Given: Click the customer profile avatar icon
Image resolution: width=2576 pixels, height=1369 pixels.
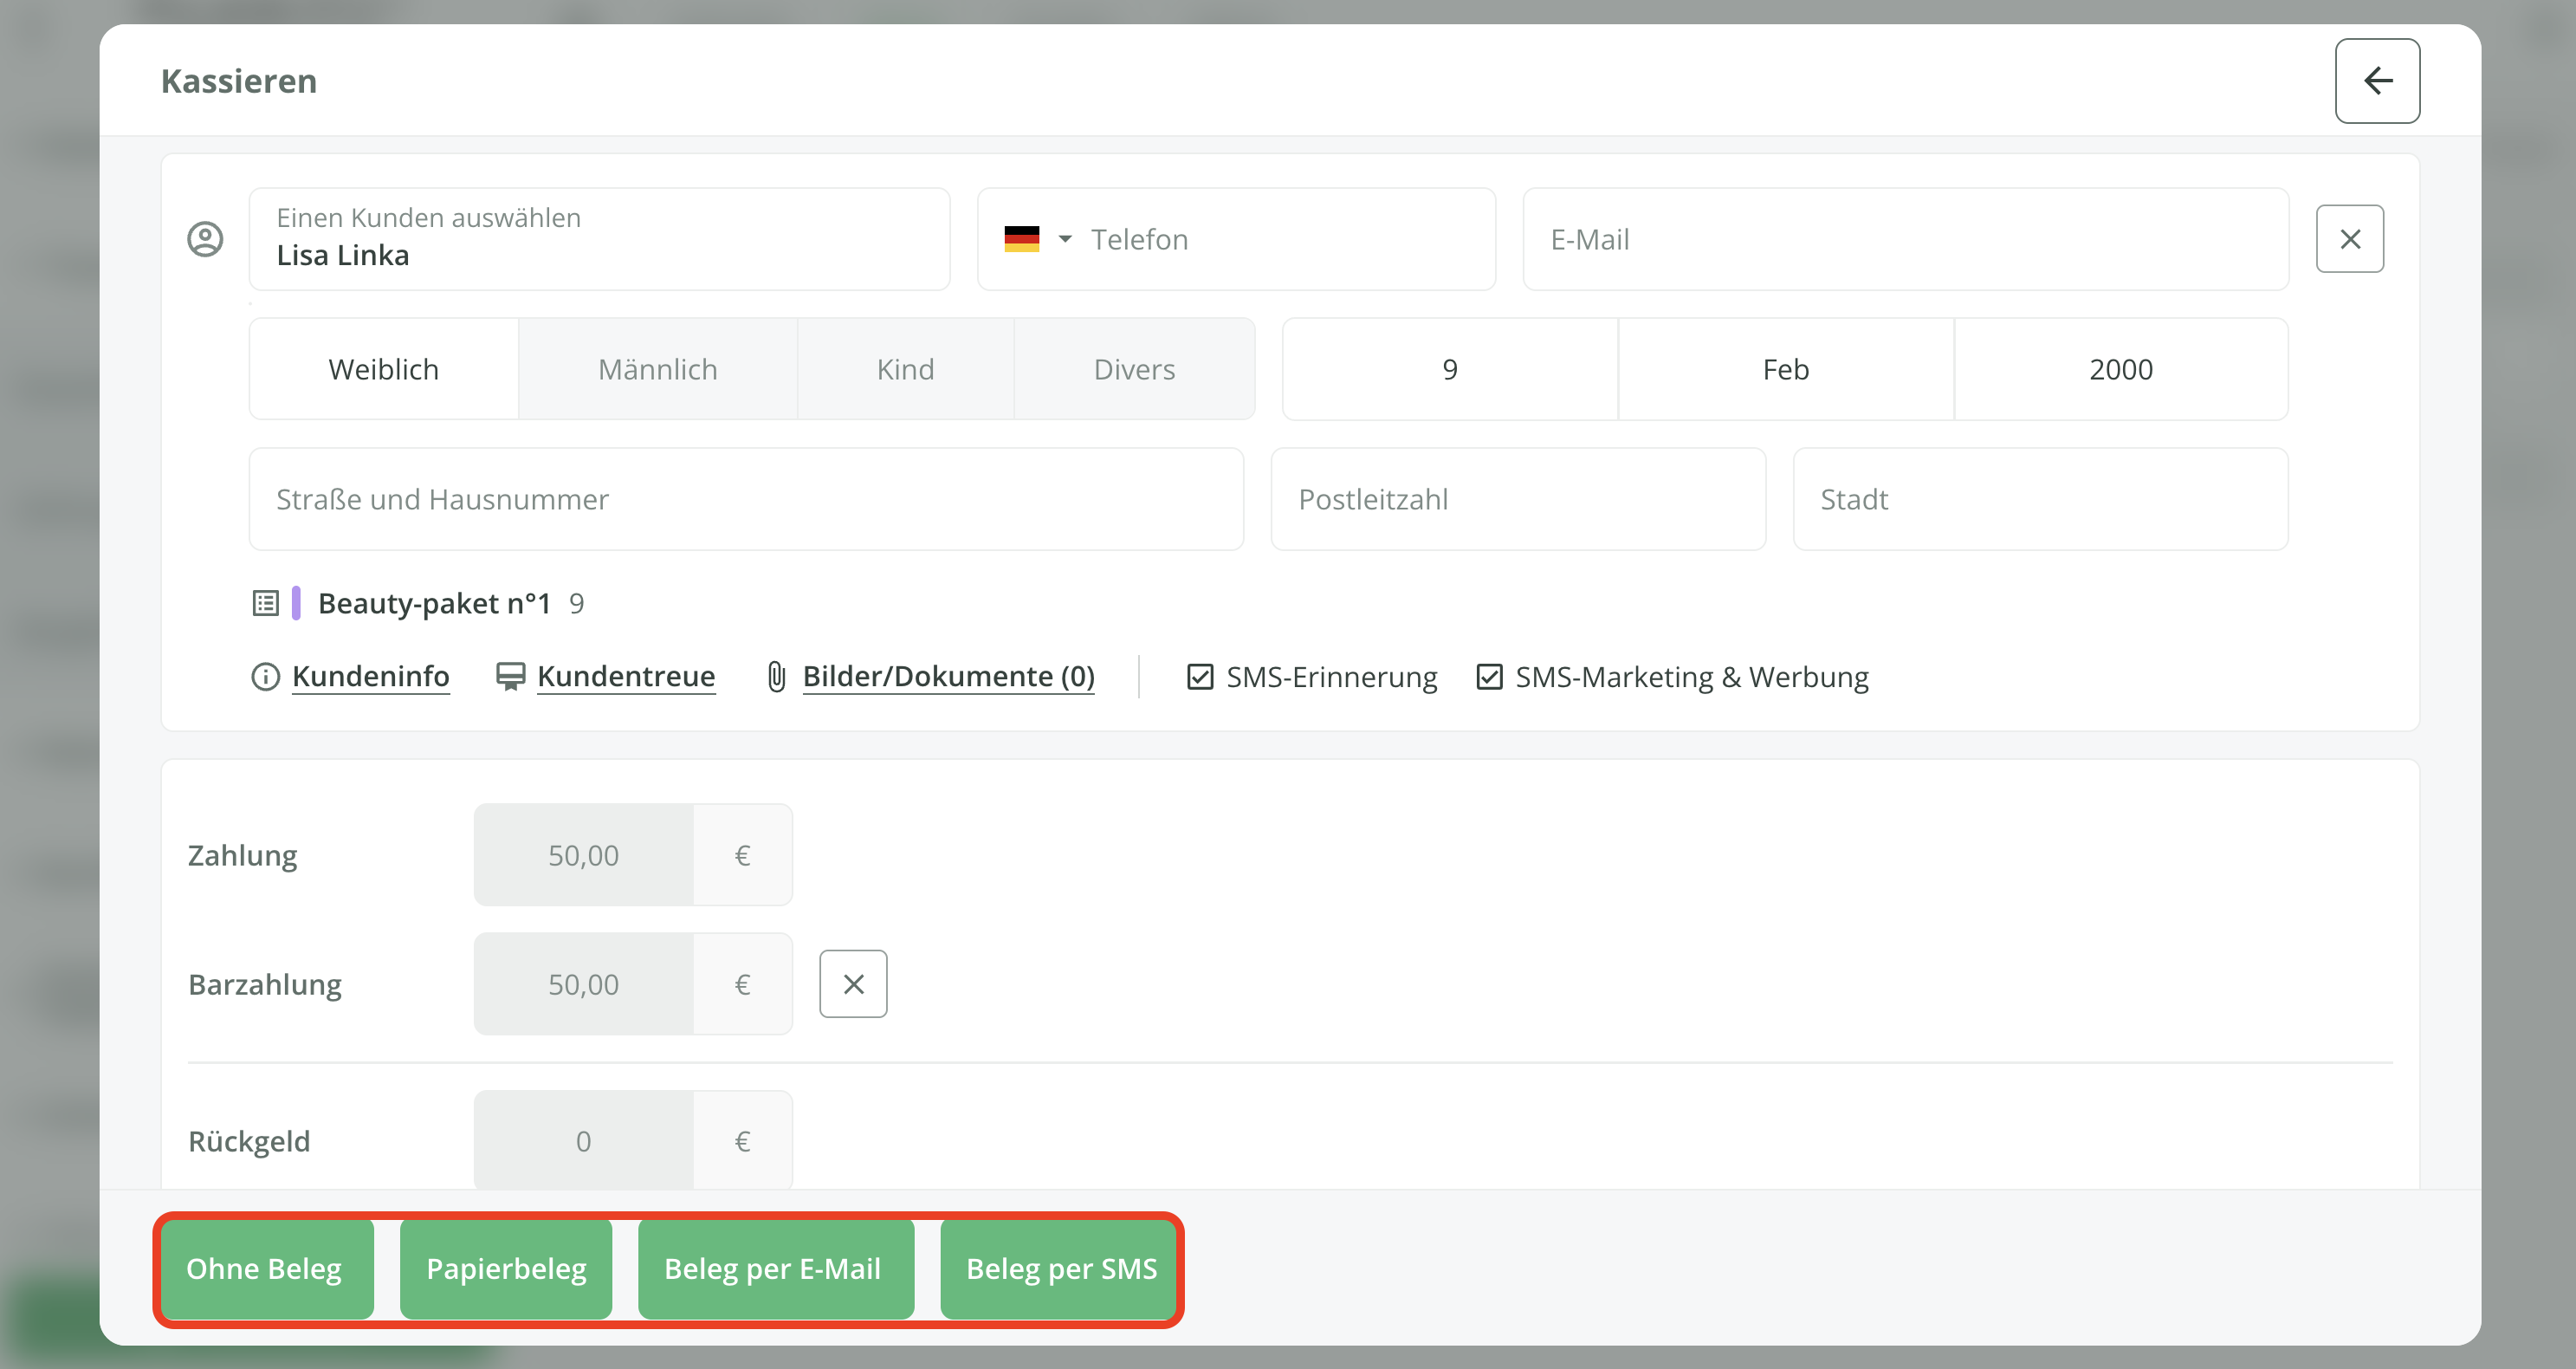Looking at the screenshot, I should click(x=205, y=239).
